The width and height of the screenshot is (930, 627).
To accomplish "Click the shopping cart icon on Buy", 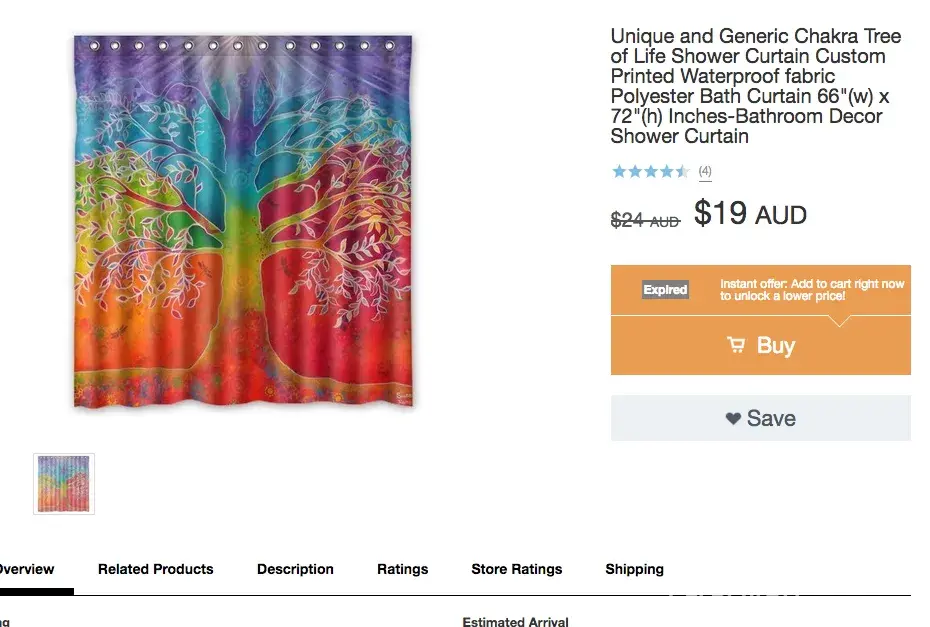I will tap(736, 346).
